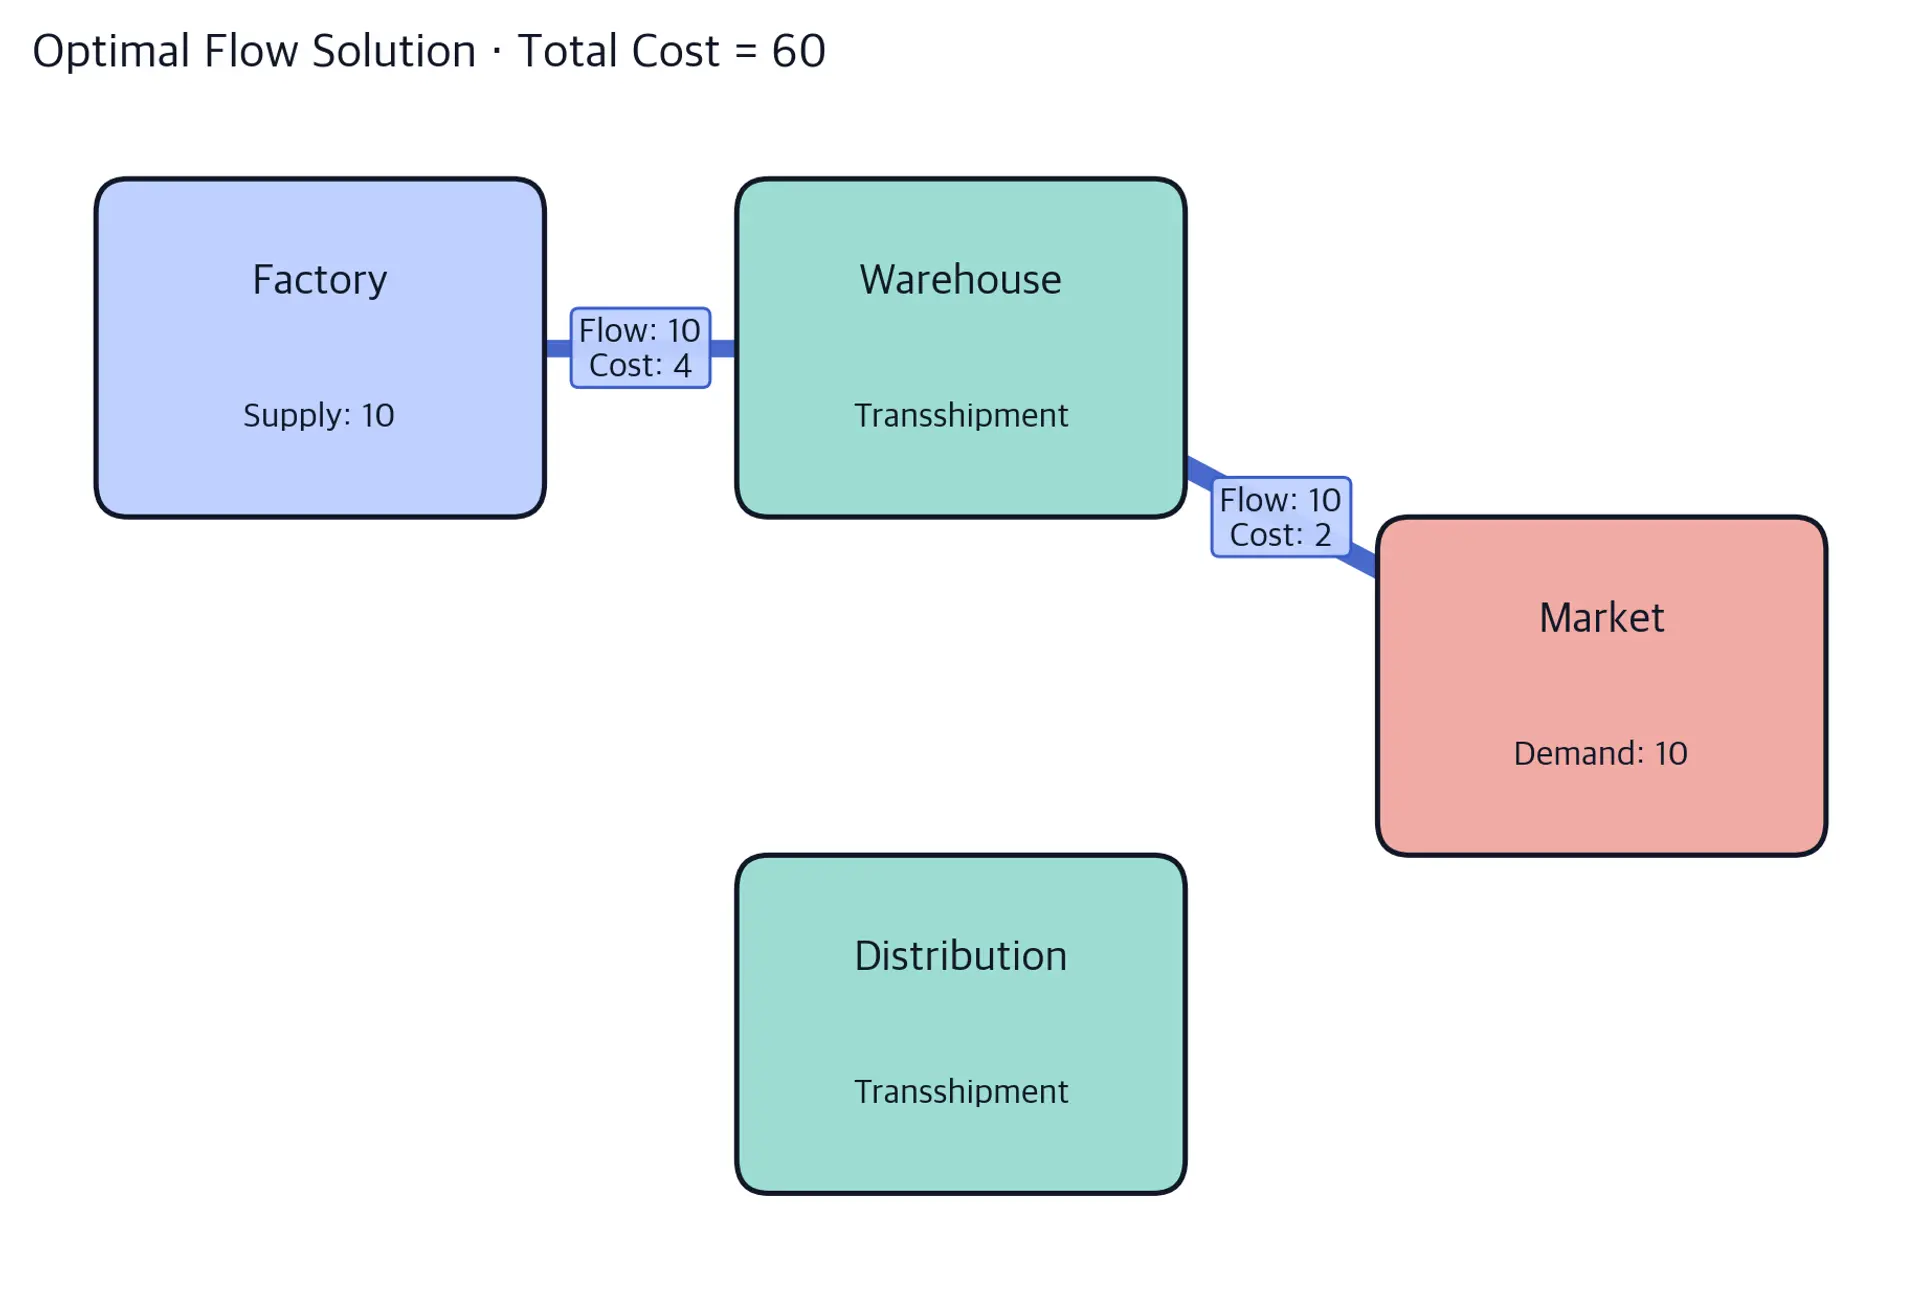Select the Warehouse transshipment node

[960, 348]
